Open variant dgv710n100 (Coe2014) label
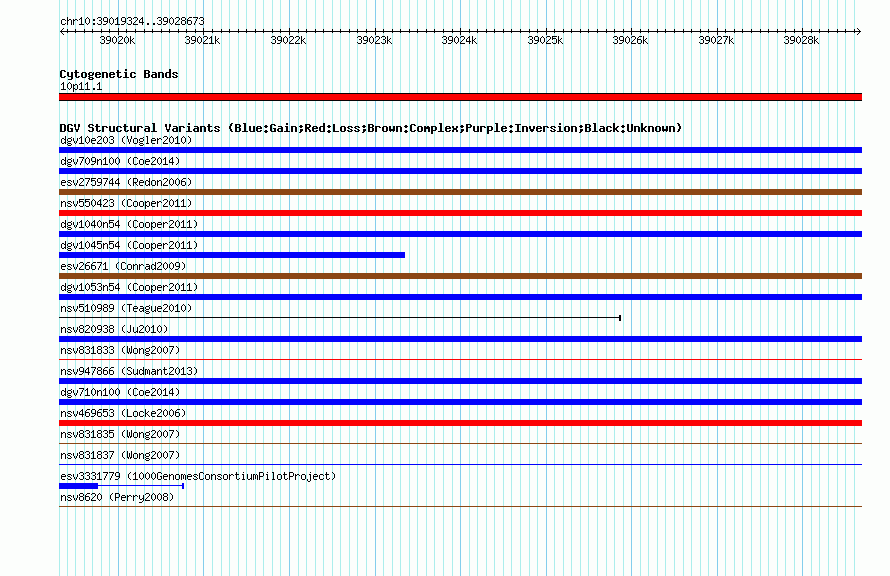This screenshot has width=890, height=576. [120, 392]
